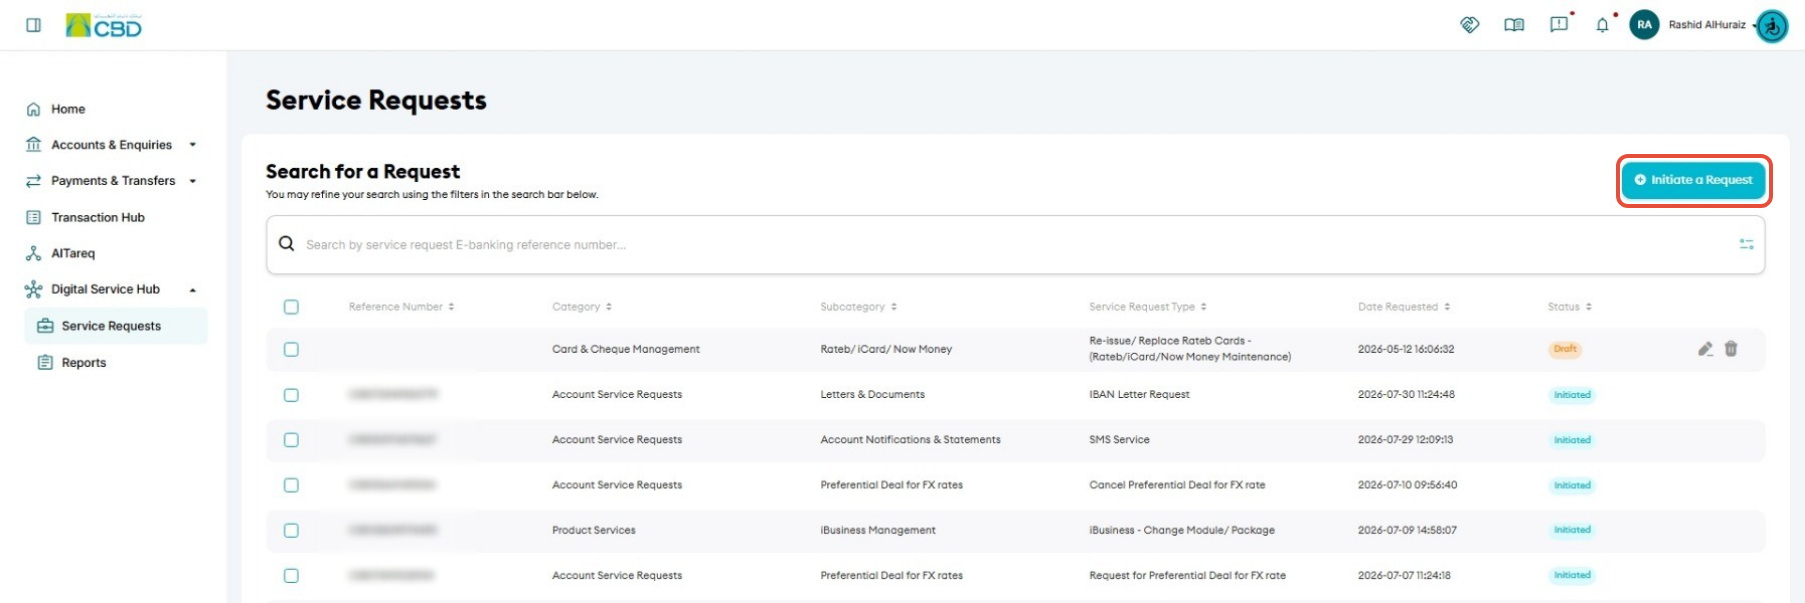This screenshot has height=603, width=1805.
Task: Click the Transaction Hub icon
Action: [x=33, y=217]
